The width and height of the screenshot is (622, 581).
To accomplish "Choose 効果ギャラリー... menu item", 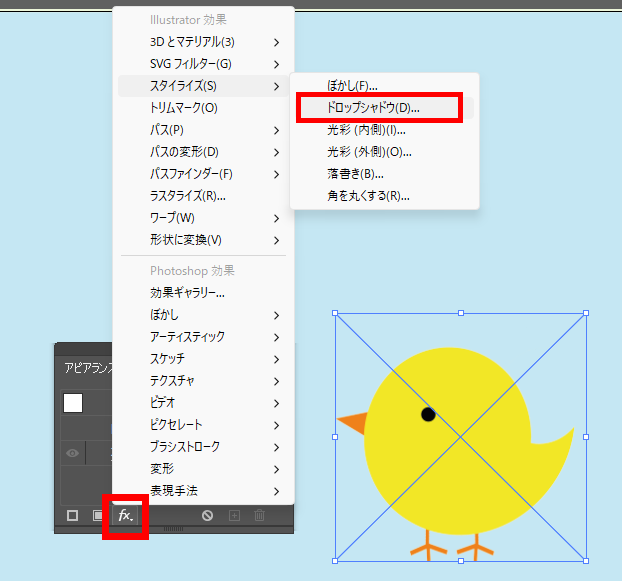I will click(203, 293).
